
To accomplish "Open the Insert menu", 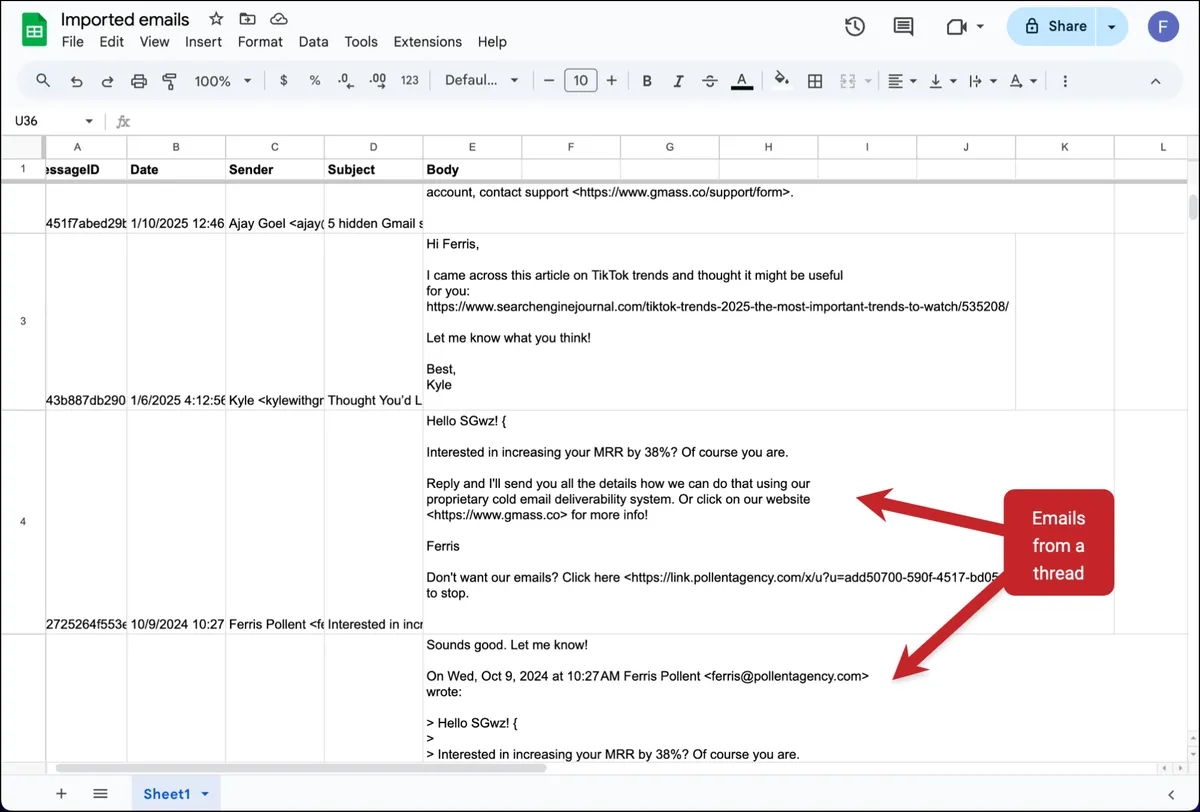I will coord(204,42).
